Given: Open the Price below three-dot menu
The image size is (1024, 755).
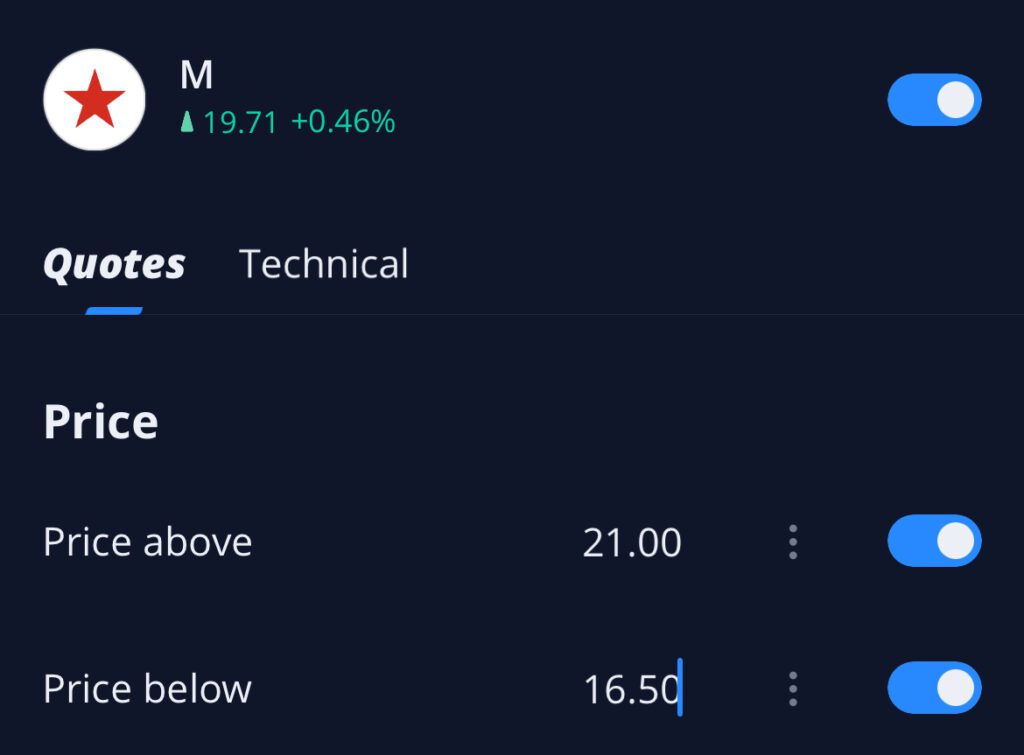Looking at the screenshot, I should pyautogui.click(x=793, y=689).
